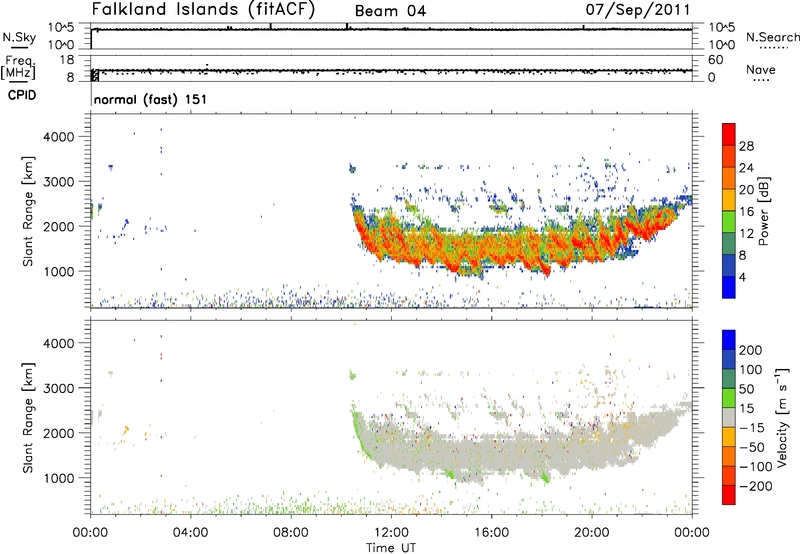This screenshot has height=554, width=800.
Task: Click the '20:00' time axis label
Action: click(x=592, y=533)
